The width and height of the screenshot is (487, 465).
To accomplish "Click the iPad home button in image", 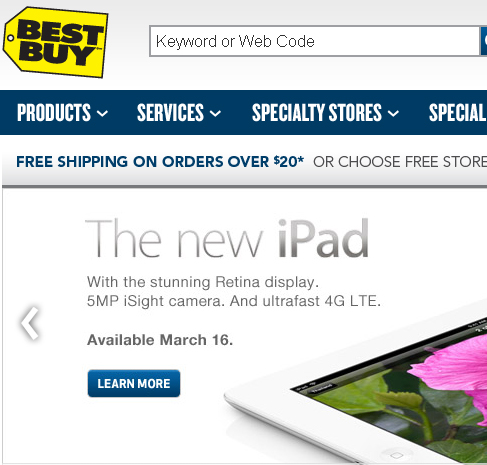I will pos(396,455).
